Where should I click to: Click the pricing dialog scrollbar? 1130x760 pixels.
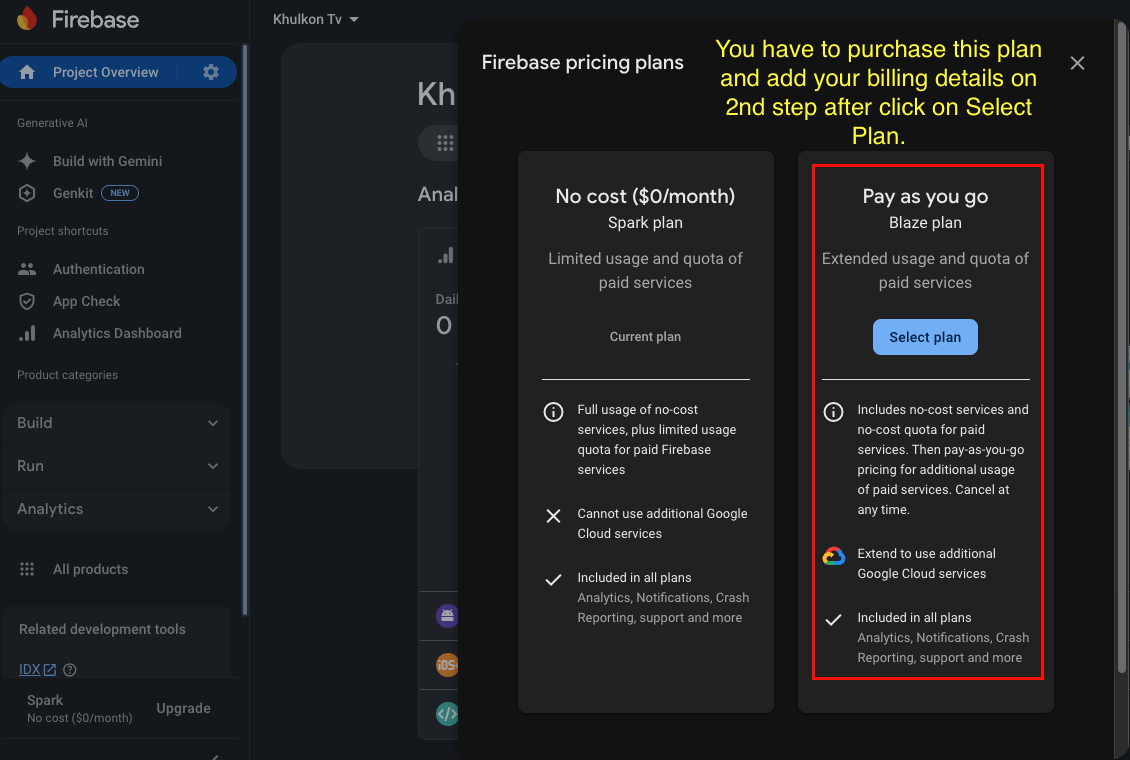pyautogui.click(x=1121, y=349)
